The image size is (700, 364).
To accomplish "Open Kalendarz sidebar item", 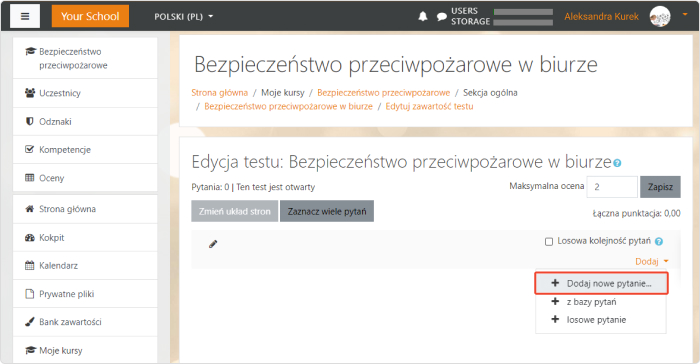I will pos(85,266).
